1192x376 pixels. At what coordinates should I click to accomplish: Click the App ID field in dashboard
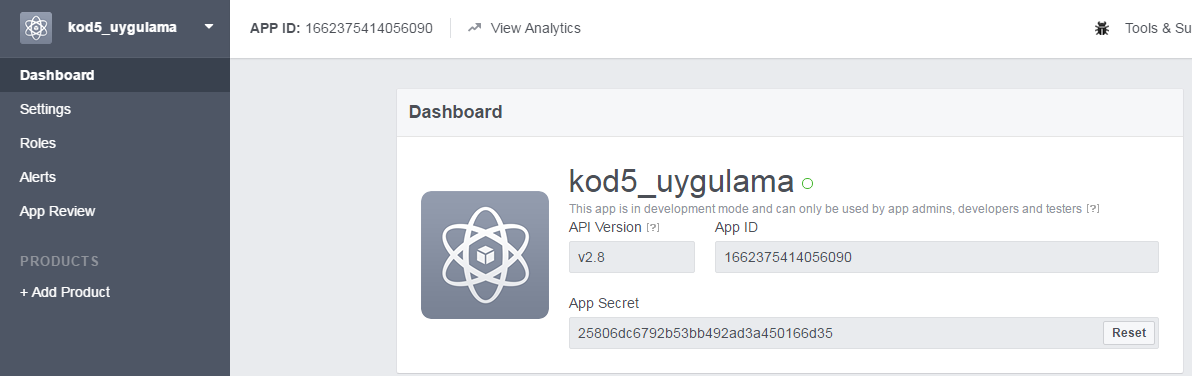point(937,257)
